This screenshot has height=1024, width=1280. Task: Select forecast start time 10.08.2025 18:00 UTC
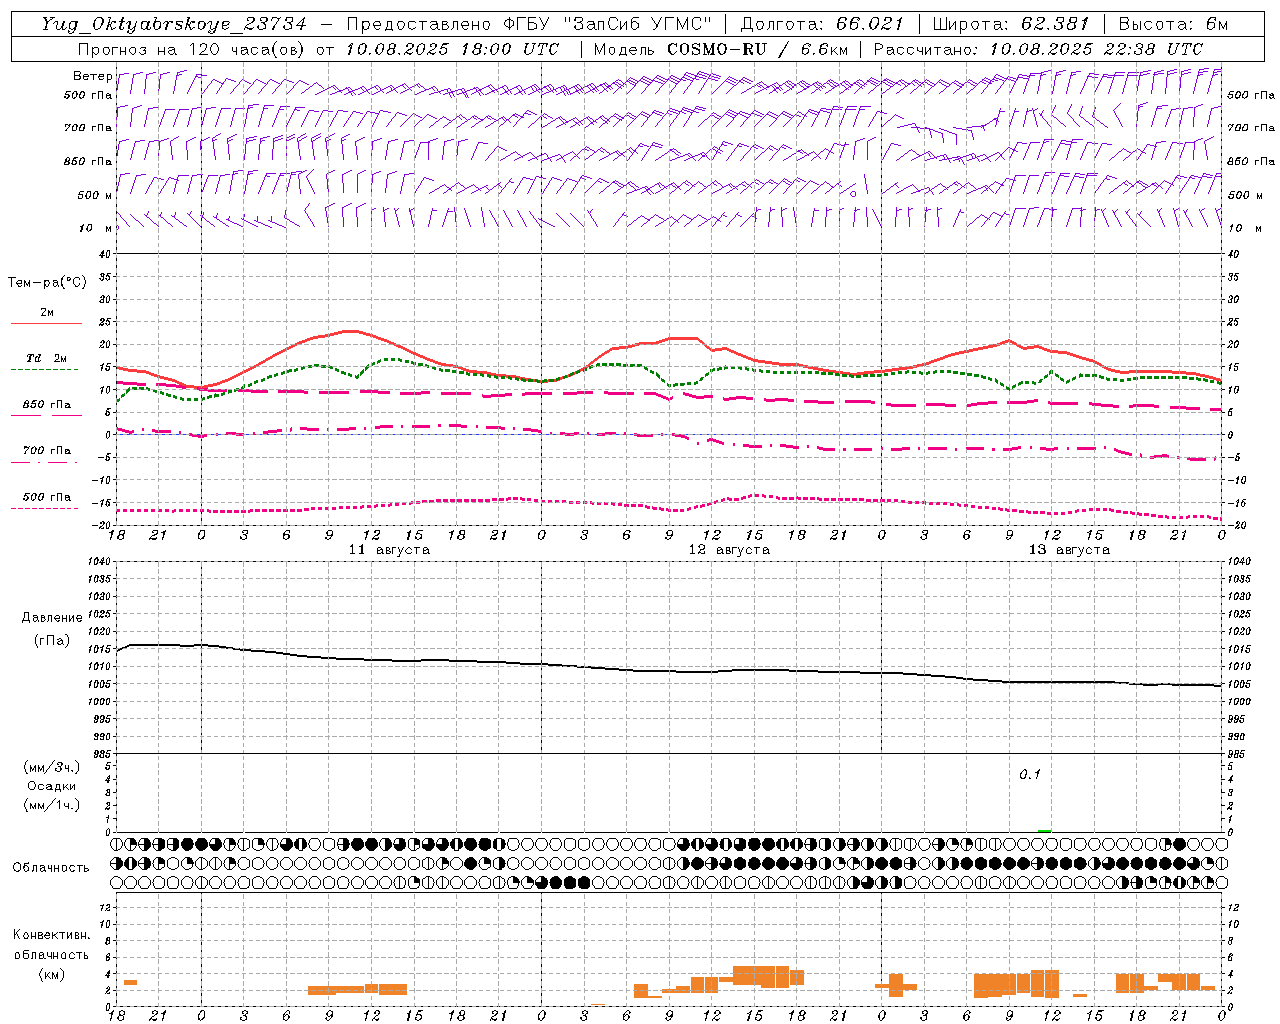pyautogui.click(x=452, y=49)
